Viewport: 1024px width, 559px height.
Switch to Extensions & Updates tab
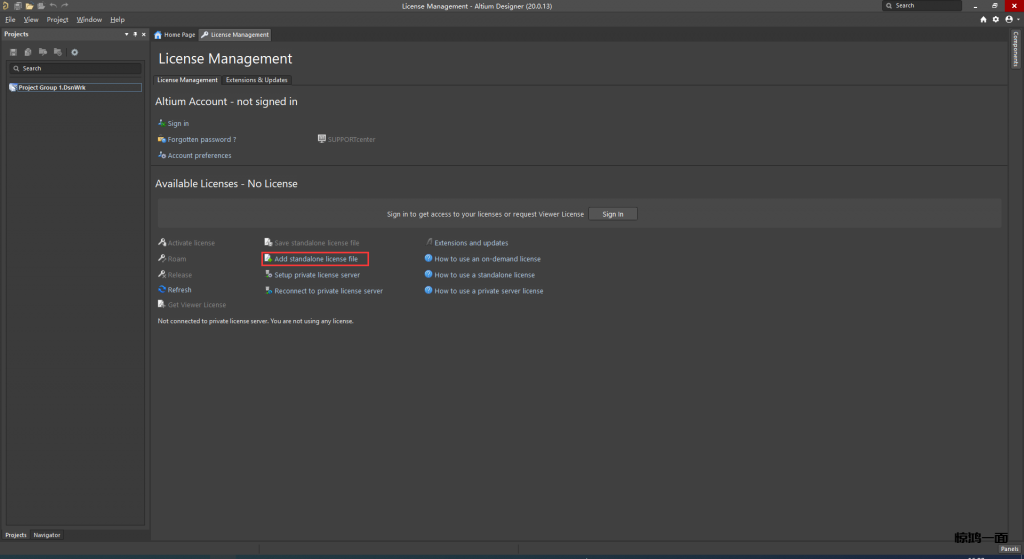coord(257,80)
